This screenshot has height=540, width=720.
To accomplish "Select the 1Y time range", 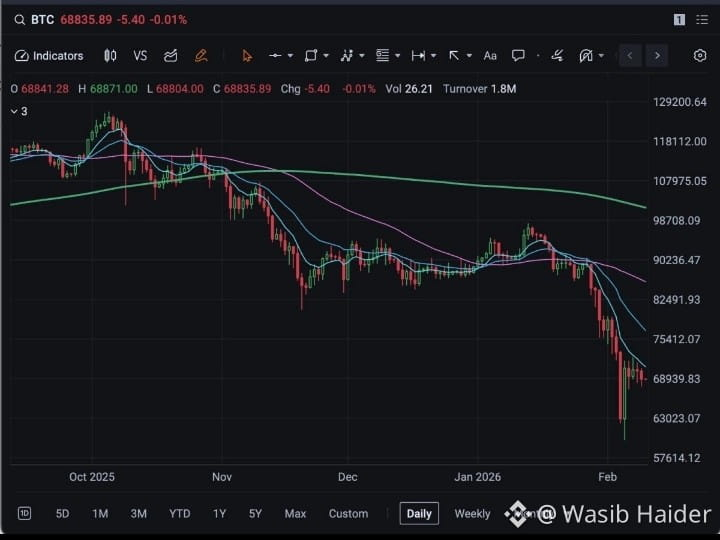I will pos(219,513).
